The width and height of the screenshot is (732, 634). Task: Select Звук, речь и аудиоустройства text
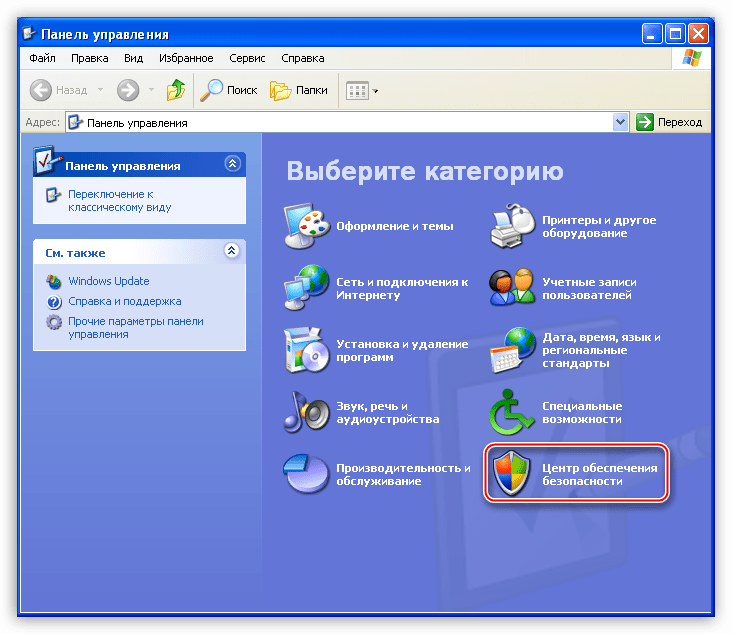387,413
